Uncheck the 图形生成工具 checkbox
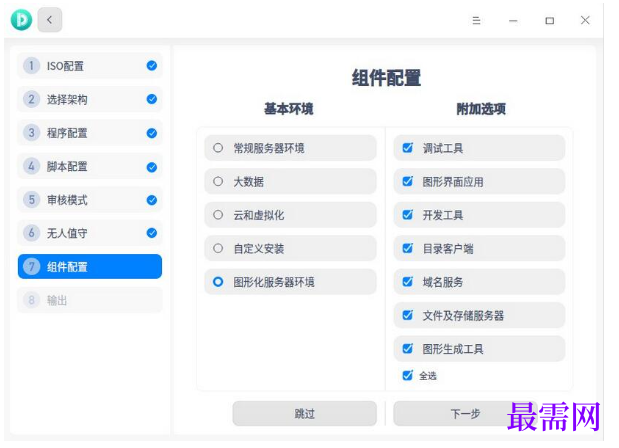Image resolution: width=619 pixels, height=448 pixels. click(x=407, y=349)
